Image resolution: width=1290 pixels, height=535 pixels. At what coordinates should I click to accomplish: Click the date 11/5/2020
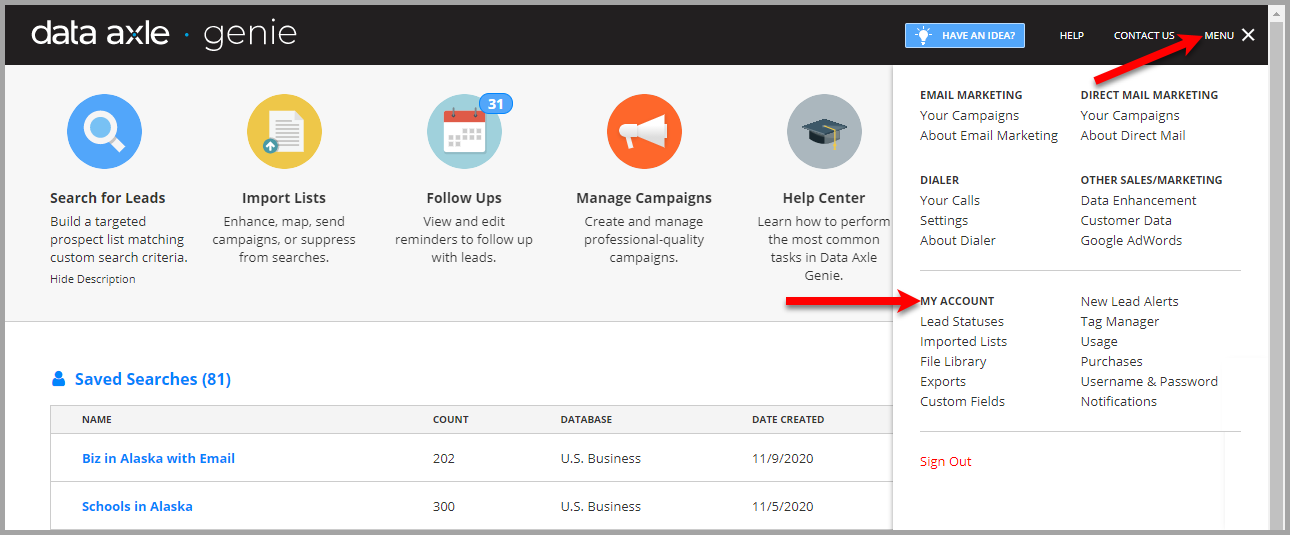[783, 506]
